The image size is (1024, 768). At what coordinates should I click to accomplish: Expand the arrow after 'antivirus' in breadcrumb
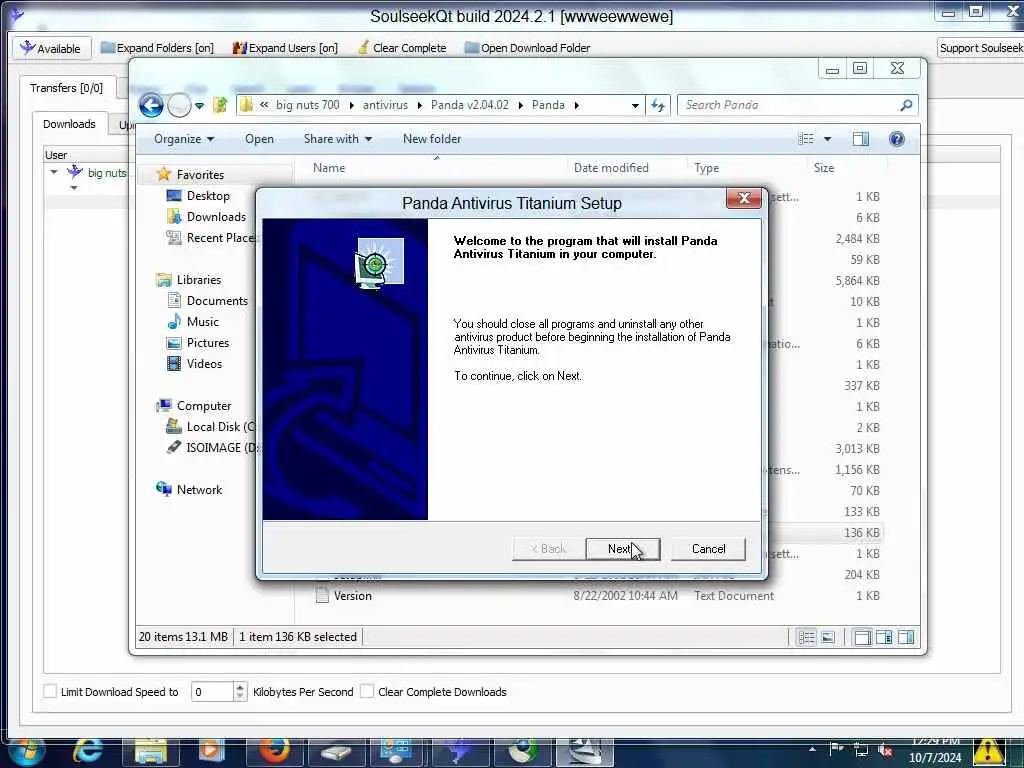[x=419, y=105]
